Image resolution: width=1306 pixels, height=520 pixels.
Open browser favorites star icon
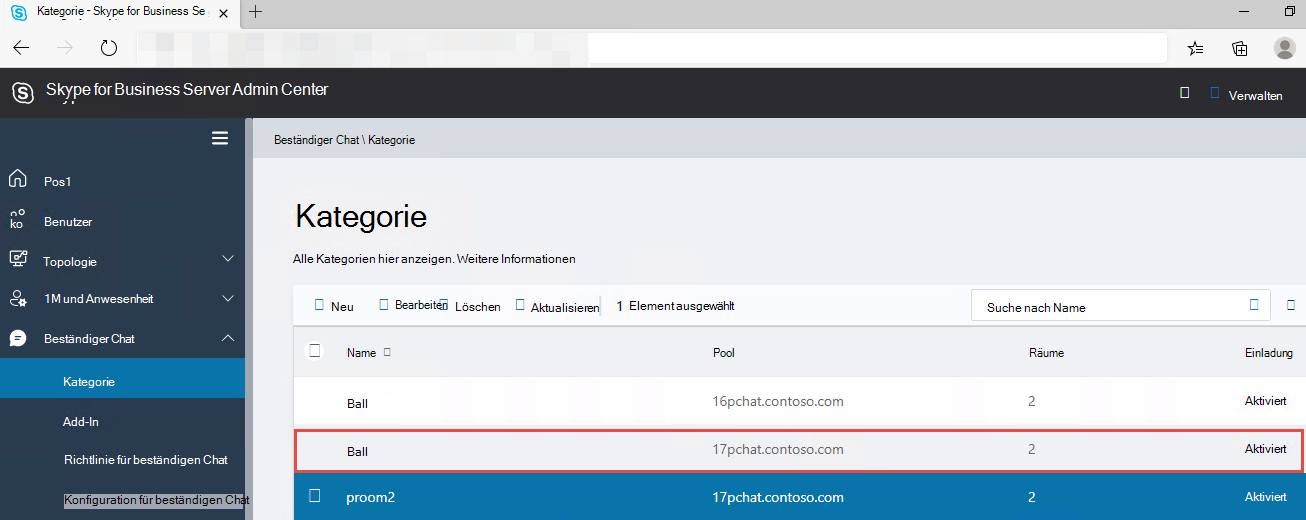[1195, 48]
